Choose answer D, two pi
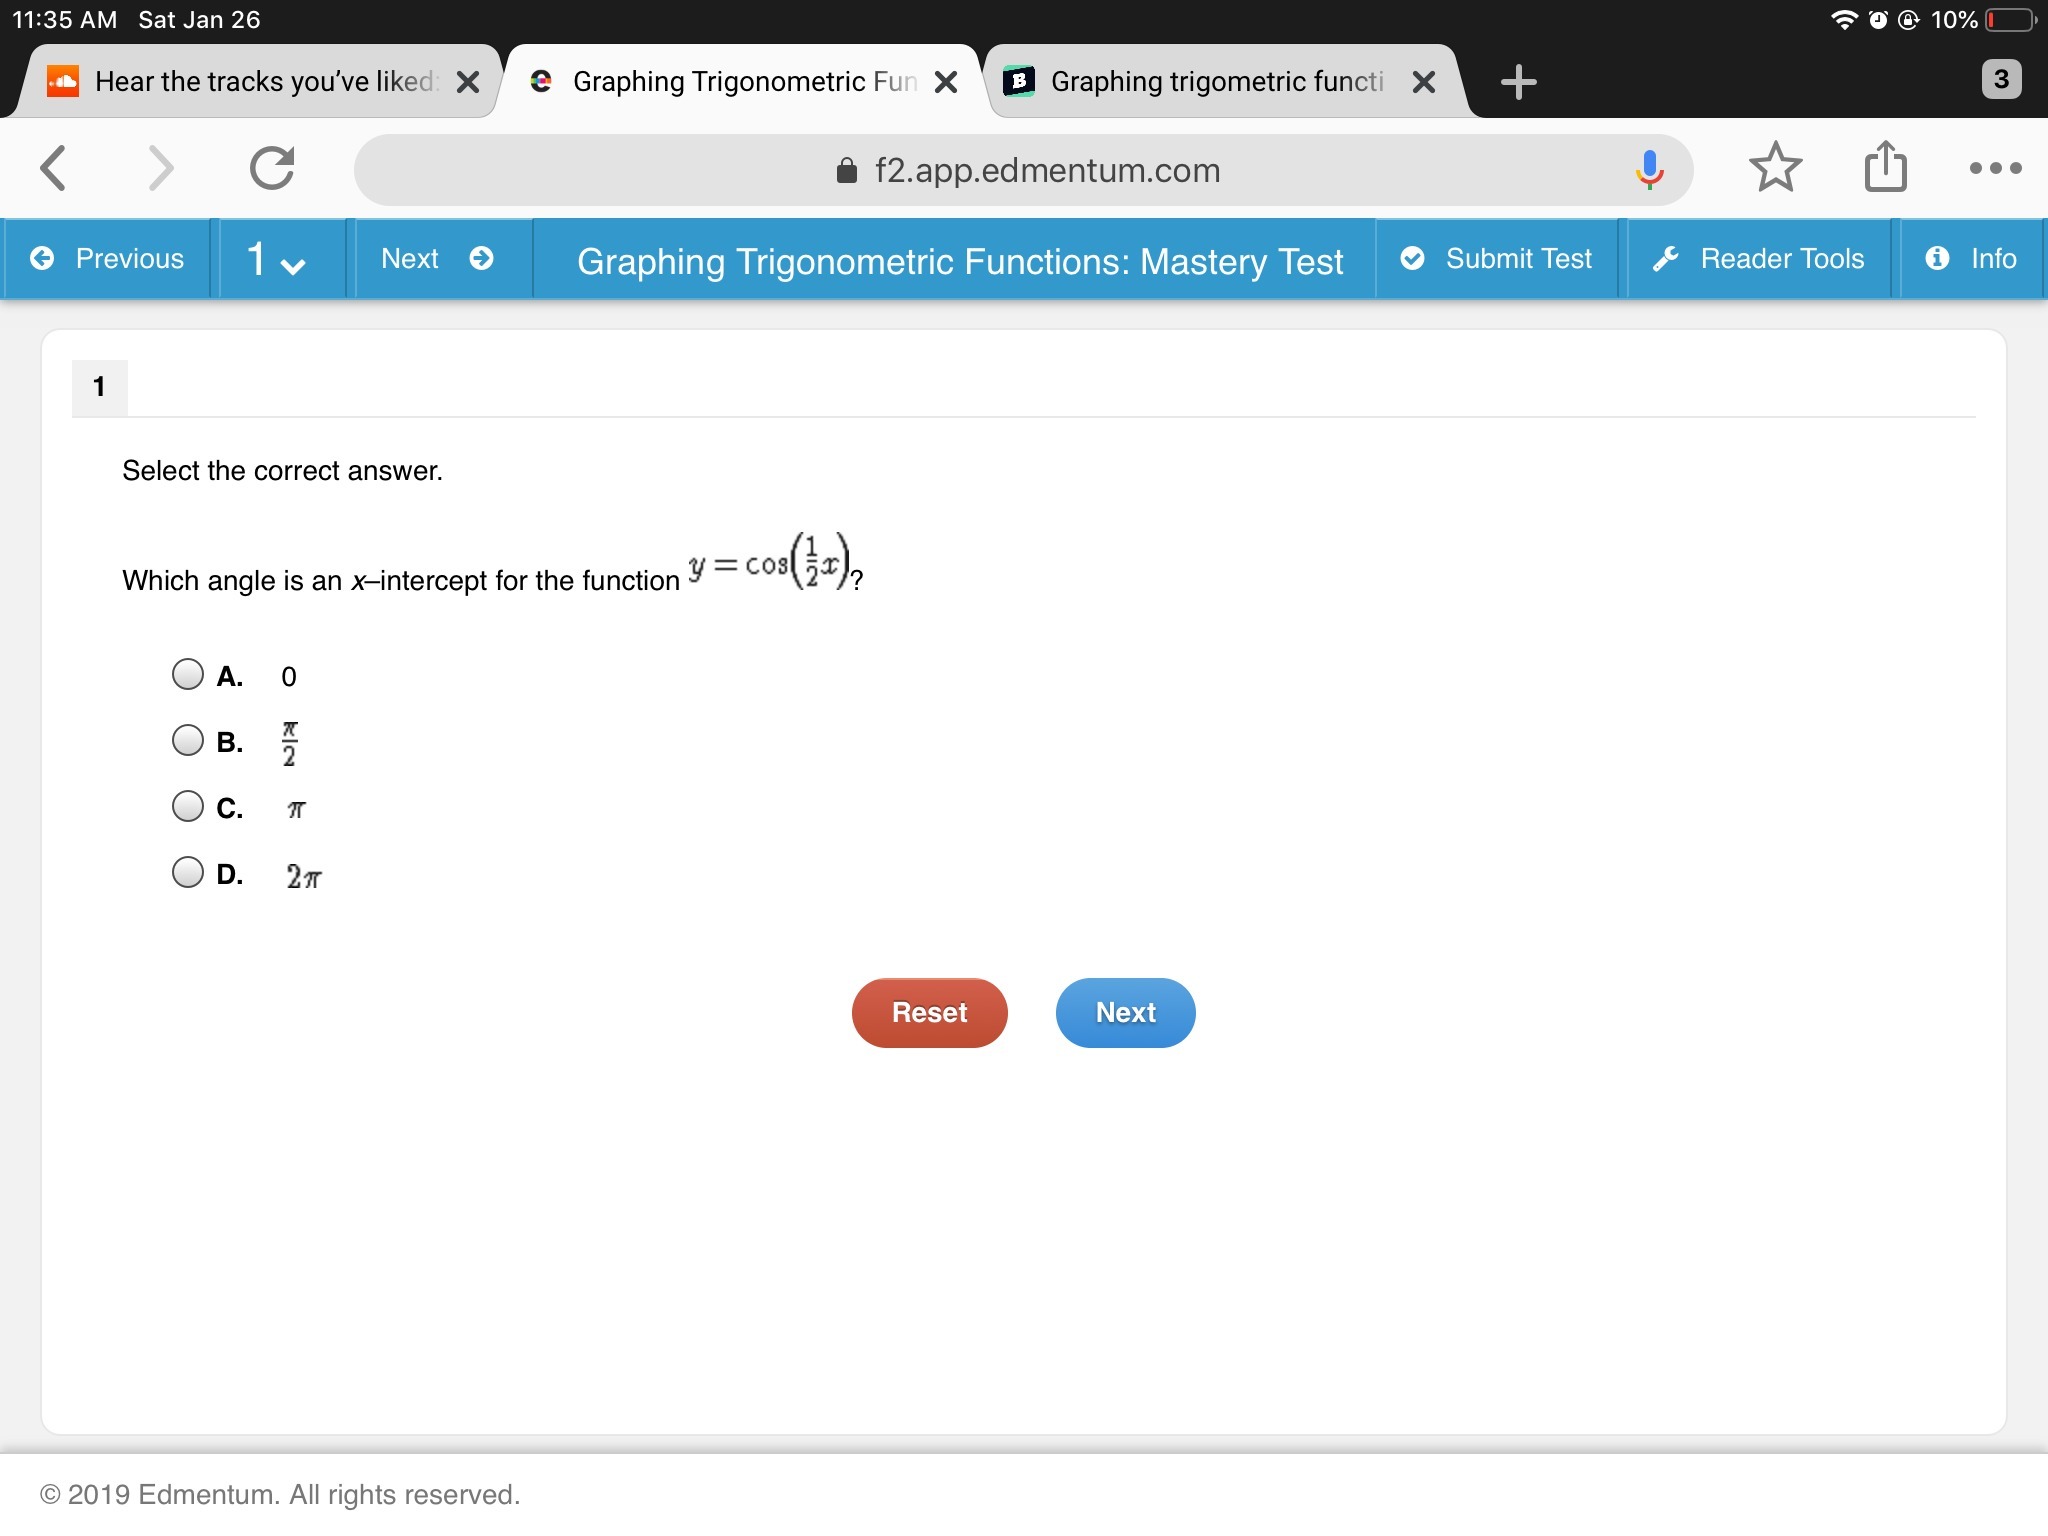 tap(188, 873)
